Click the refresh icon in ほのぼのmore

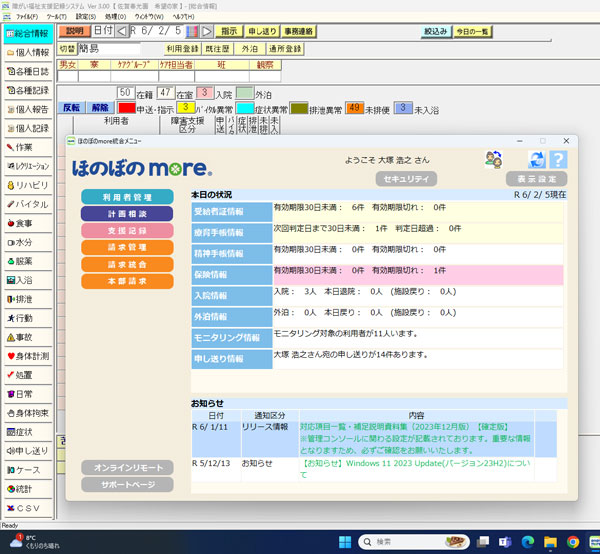(536, 160)
